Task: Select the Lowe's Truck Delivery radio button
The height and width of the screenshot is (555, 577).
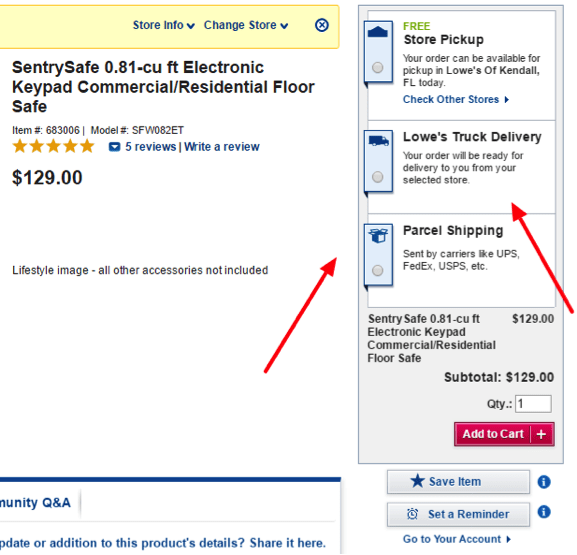Action: point(378,177)
